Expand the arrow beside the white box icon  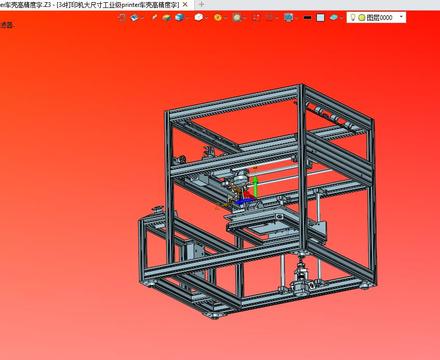tap(207, 18)
